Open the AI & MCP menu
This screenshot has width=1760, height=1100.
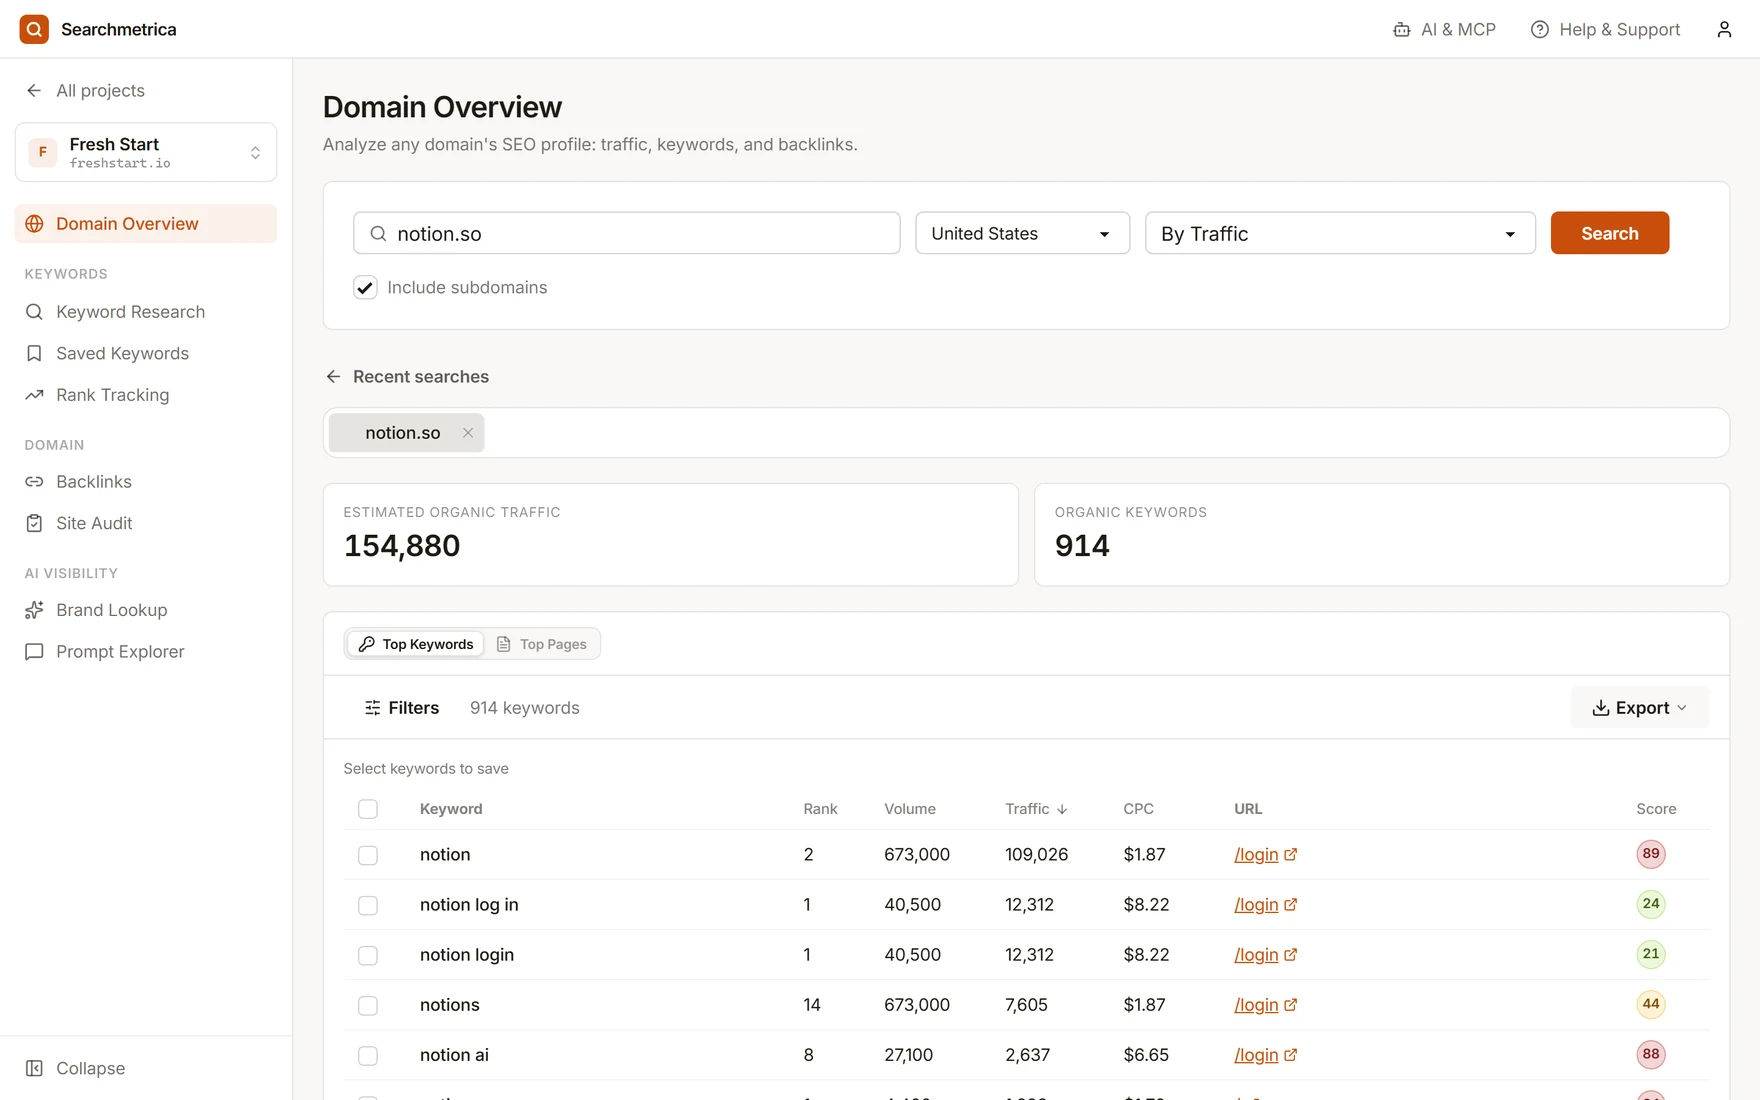tap(1444, 29)
